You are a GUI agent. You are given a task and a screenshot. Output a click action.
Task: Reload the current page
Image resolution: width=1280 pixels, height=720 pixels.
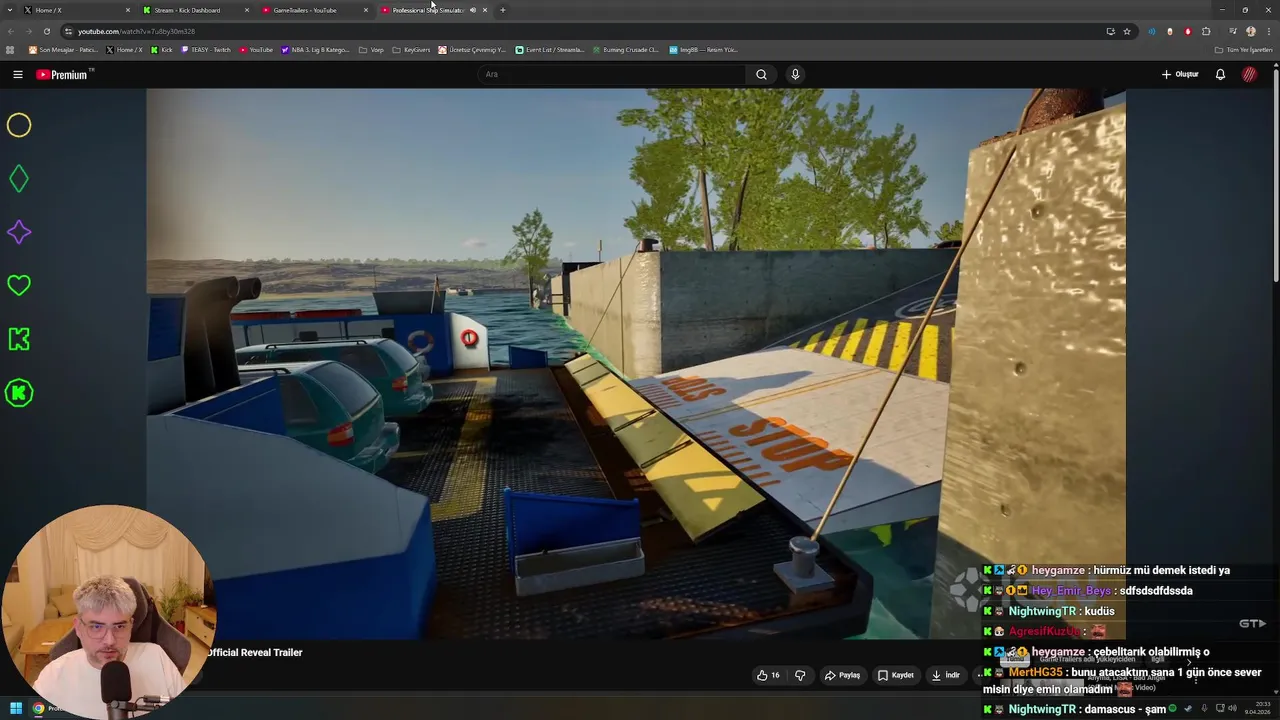click(x=46, y=31)
